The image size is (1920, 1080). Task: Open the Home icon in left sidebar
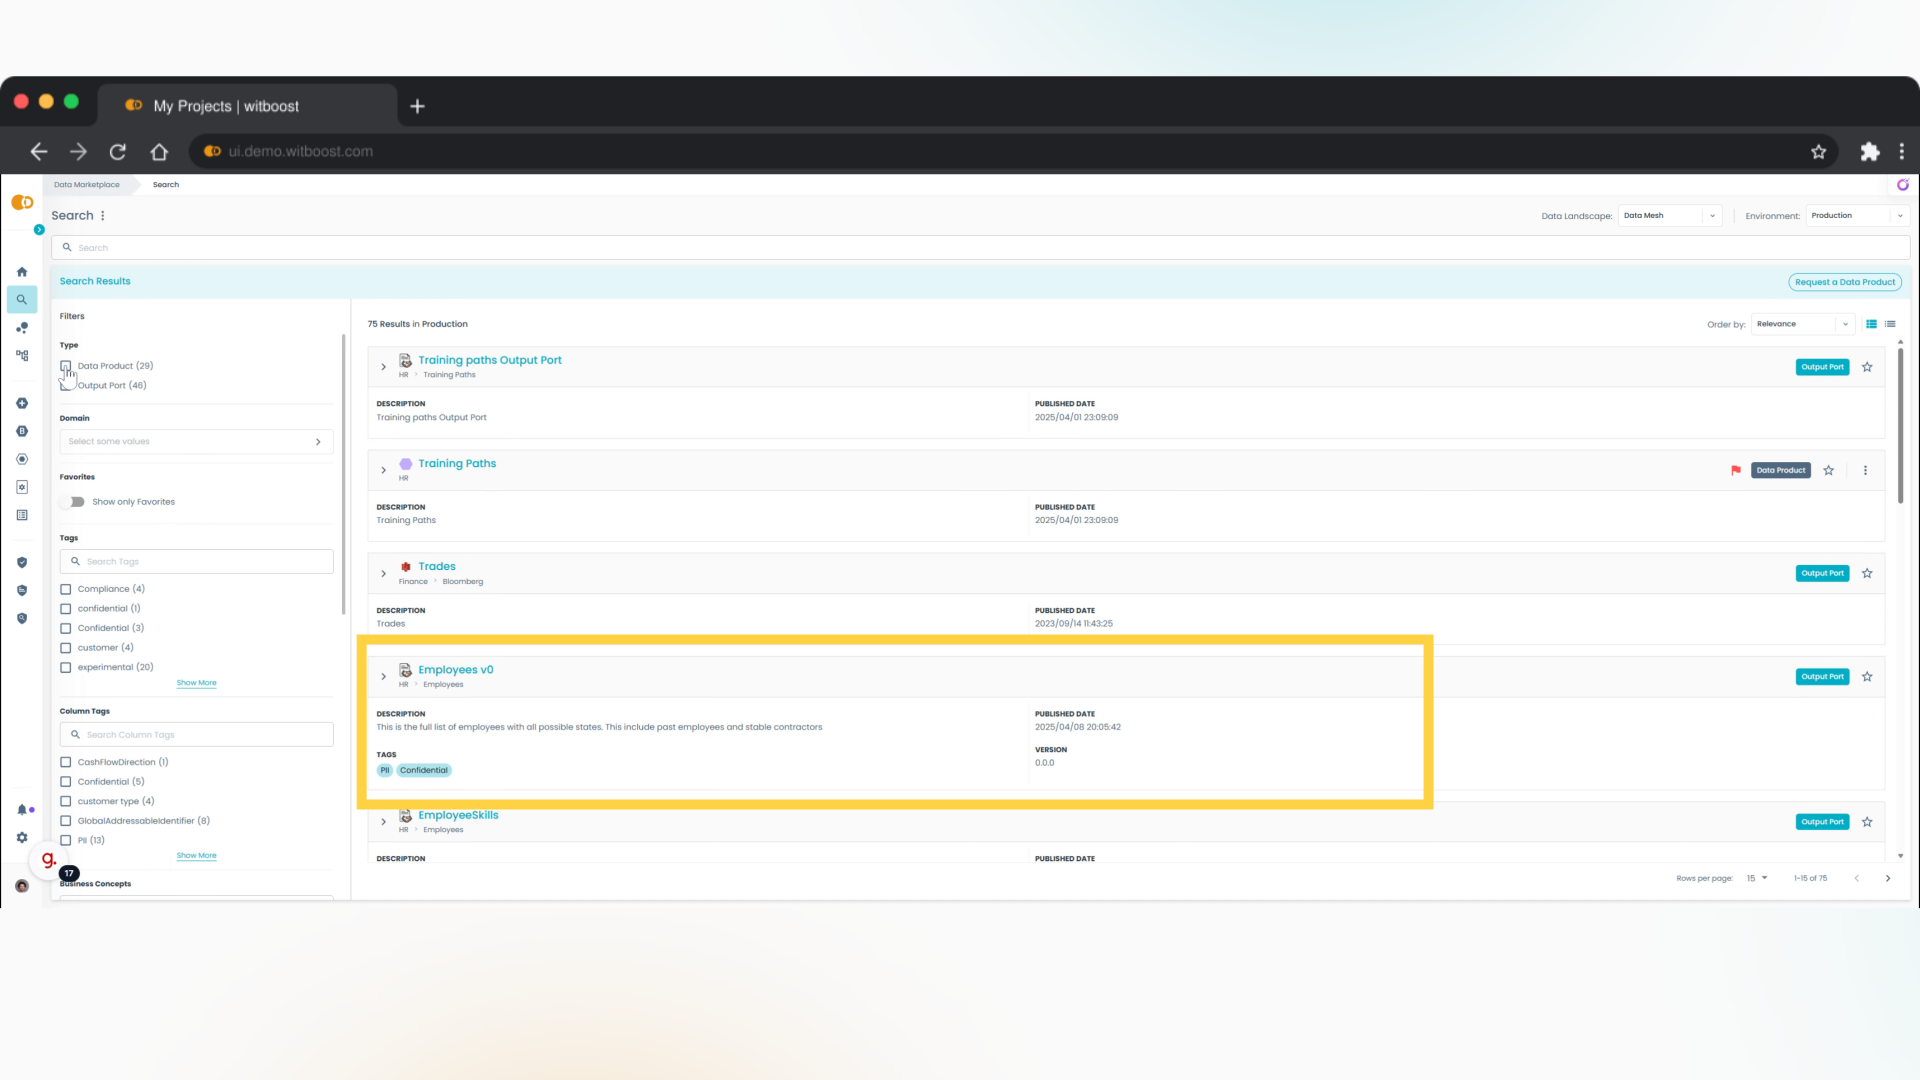(x=22, y=272)
